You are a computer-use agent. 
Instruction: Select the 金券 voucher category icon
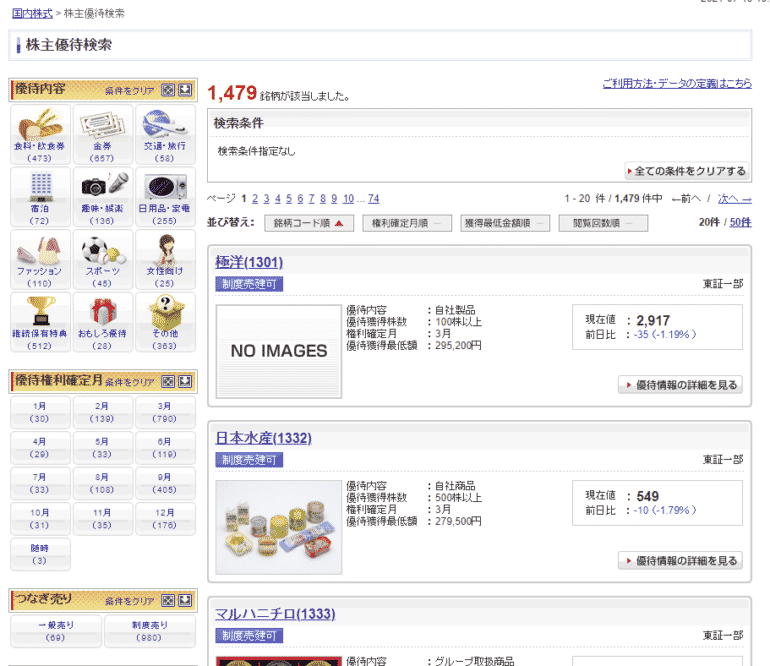tap(102, 134)
